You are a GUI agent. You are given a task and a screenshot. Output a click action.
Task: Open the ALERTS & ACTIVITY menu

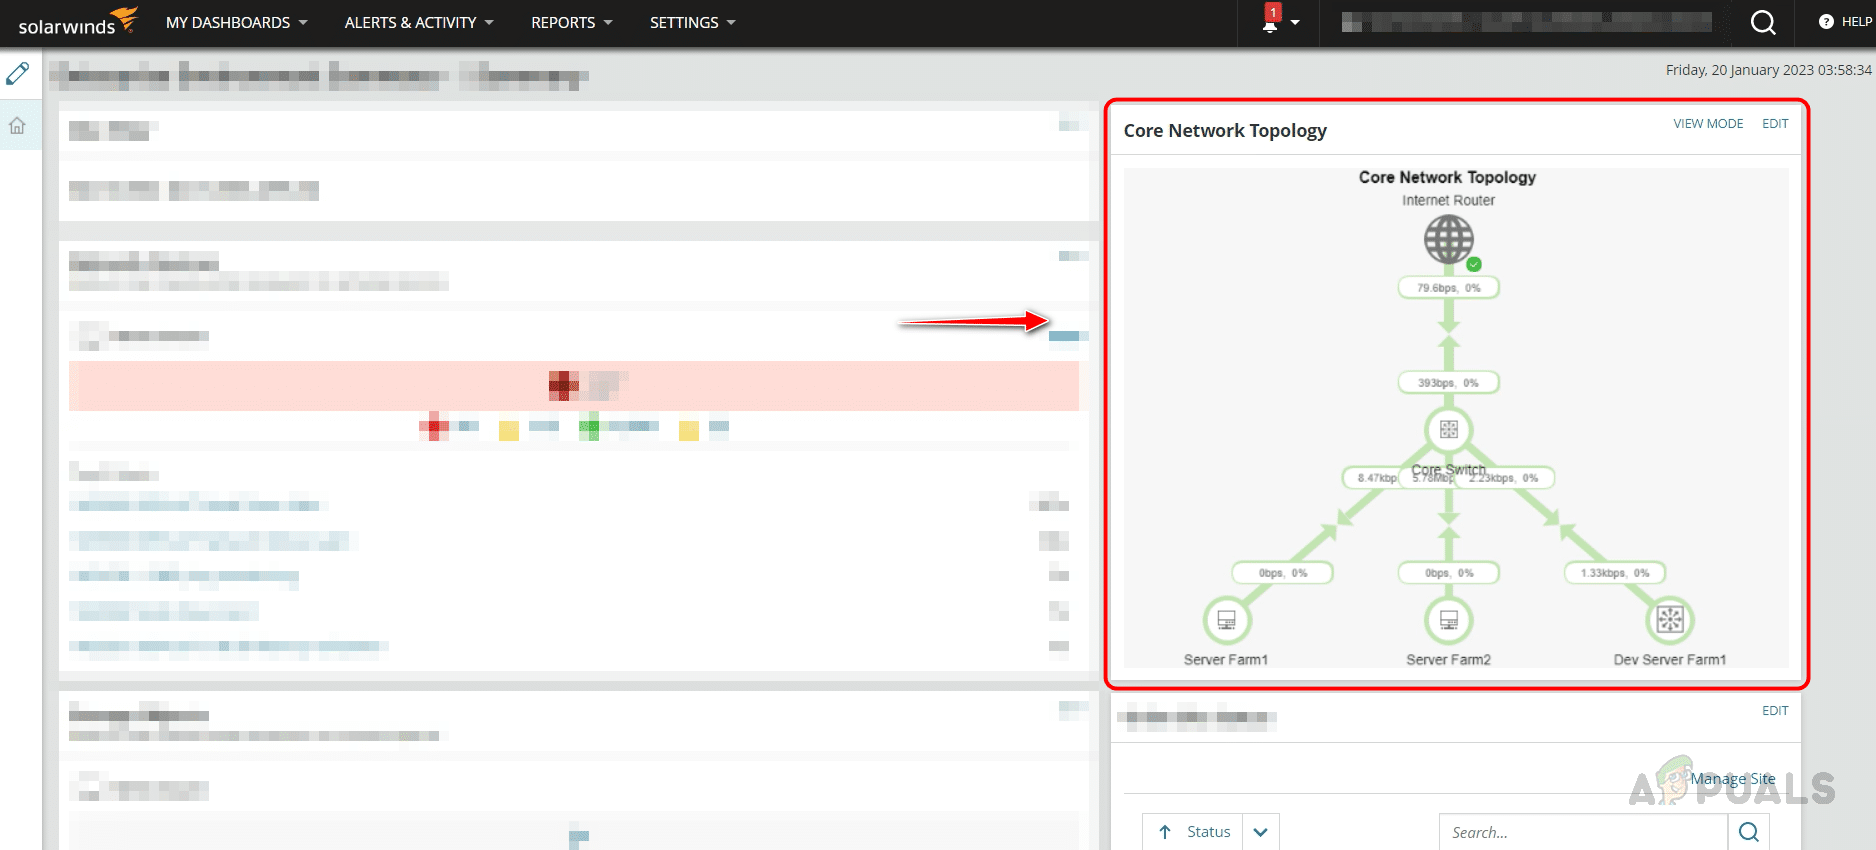click(x=419, y=22)
